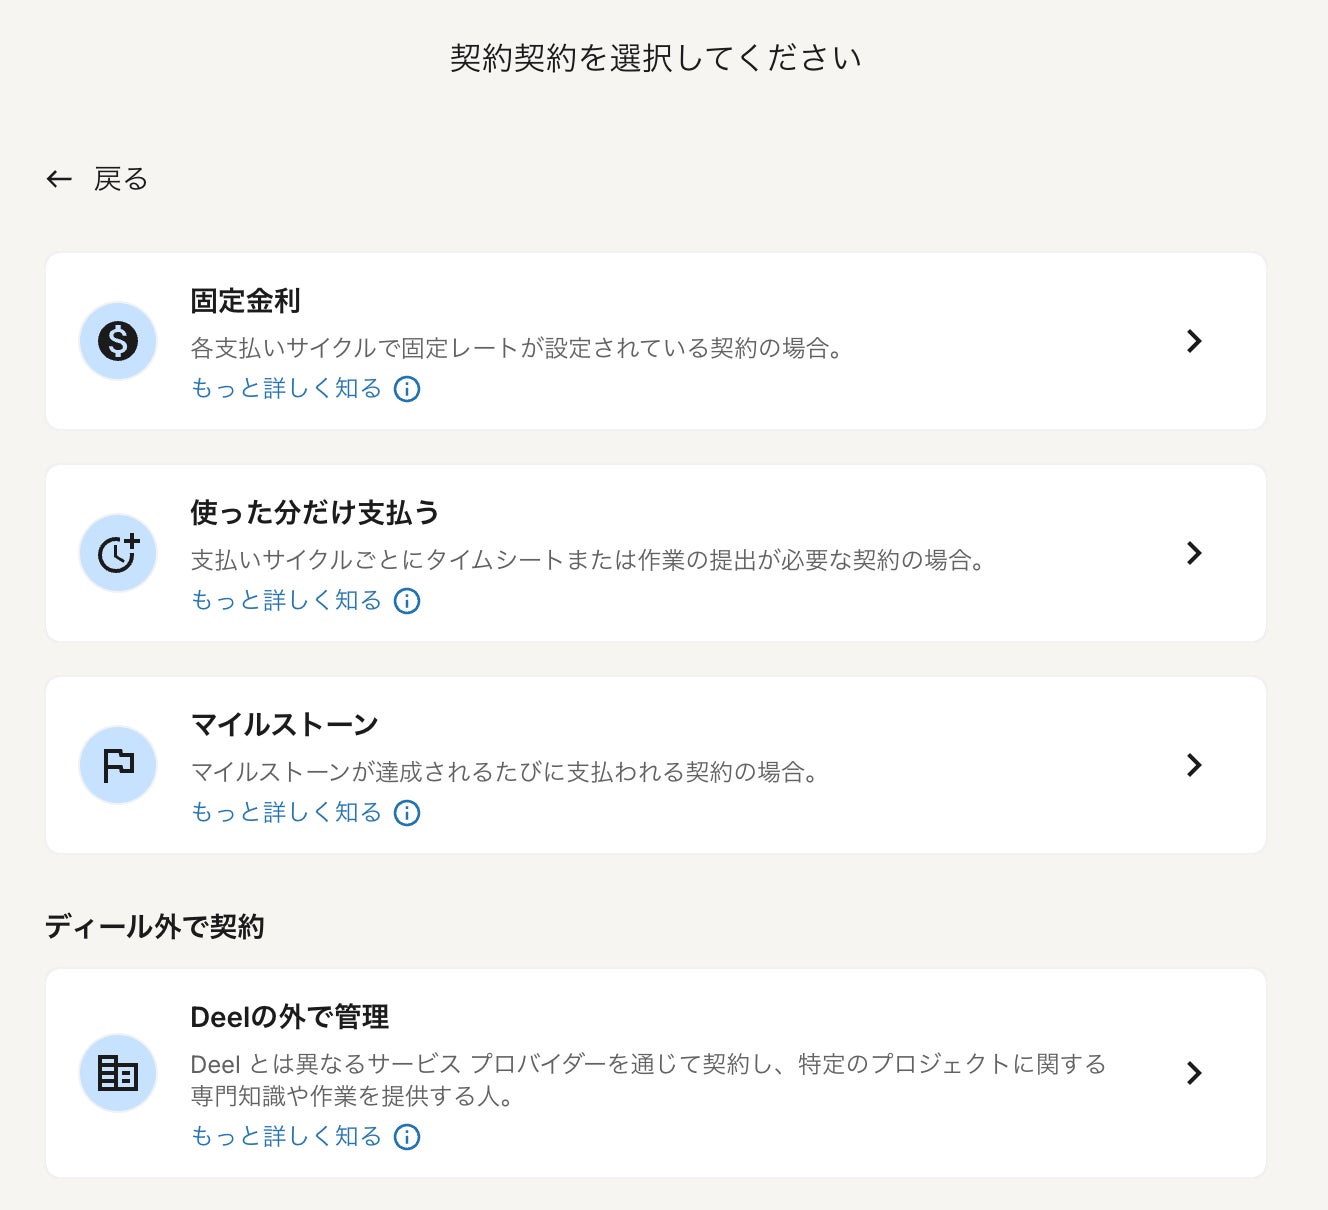This screenshot has width=1328, height=1210.
Task: Click the flag icon for マイルストーン
Action: (x=118, y=765)
